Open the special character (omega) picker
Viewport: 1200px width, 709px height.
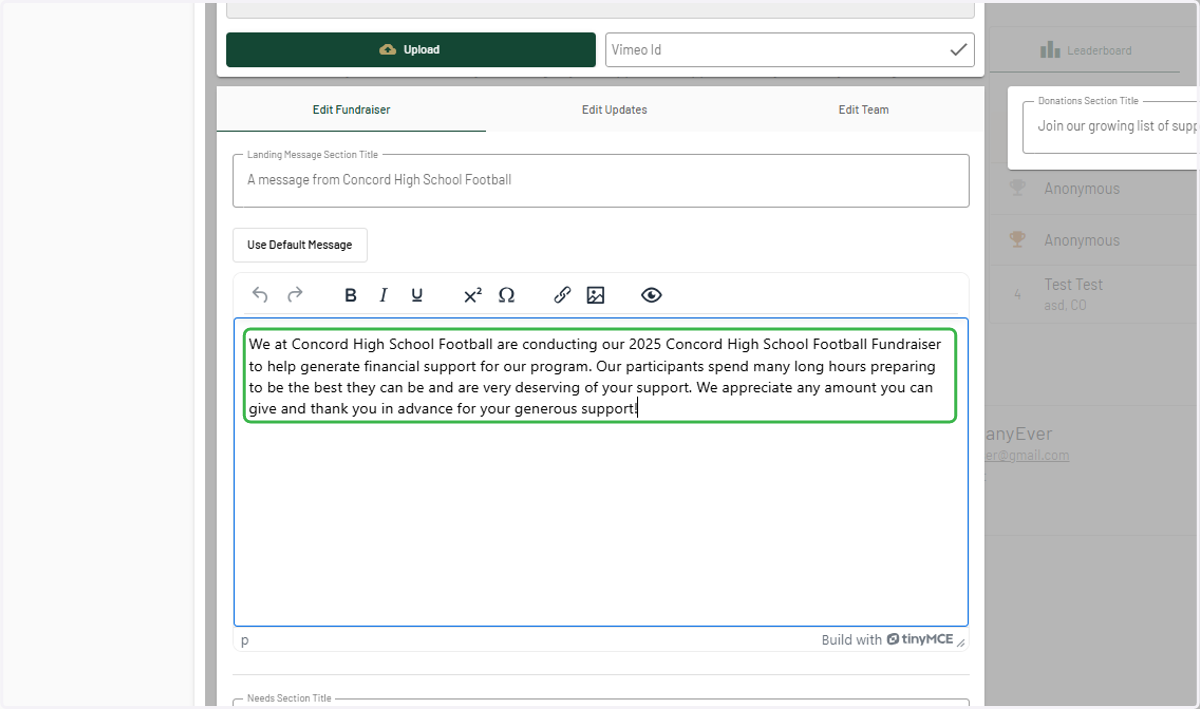pyautogui.click(x=506, y=295)
